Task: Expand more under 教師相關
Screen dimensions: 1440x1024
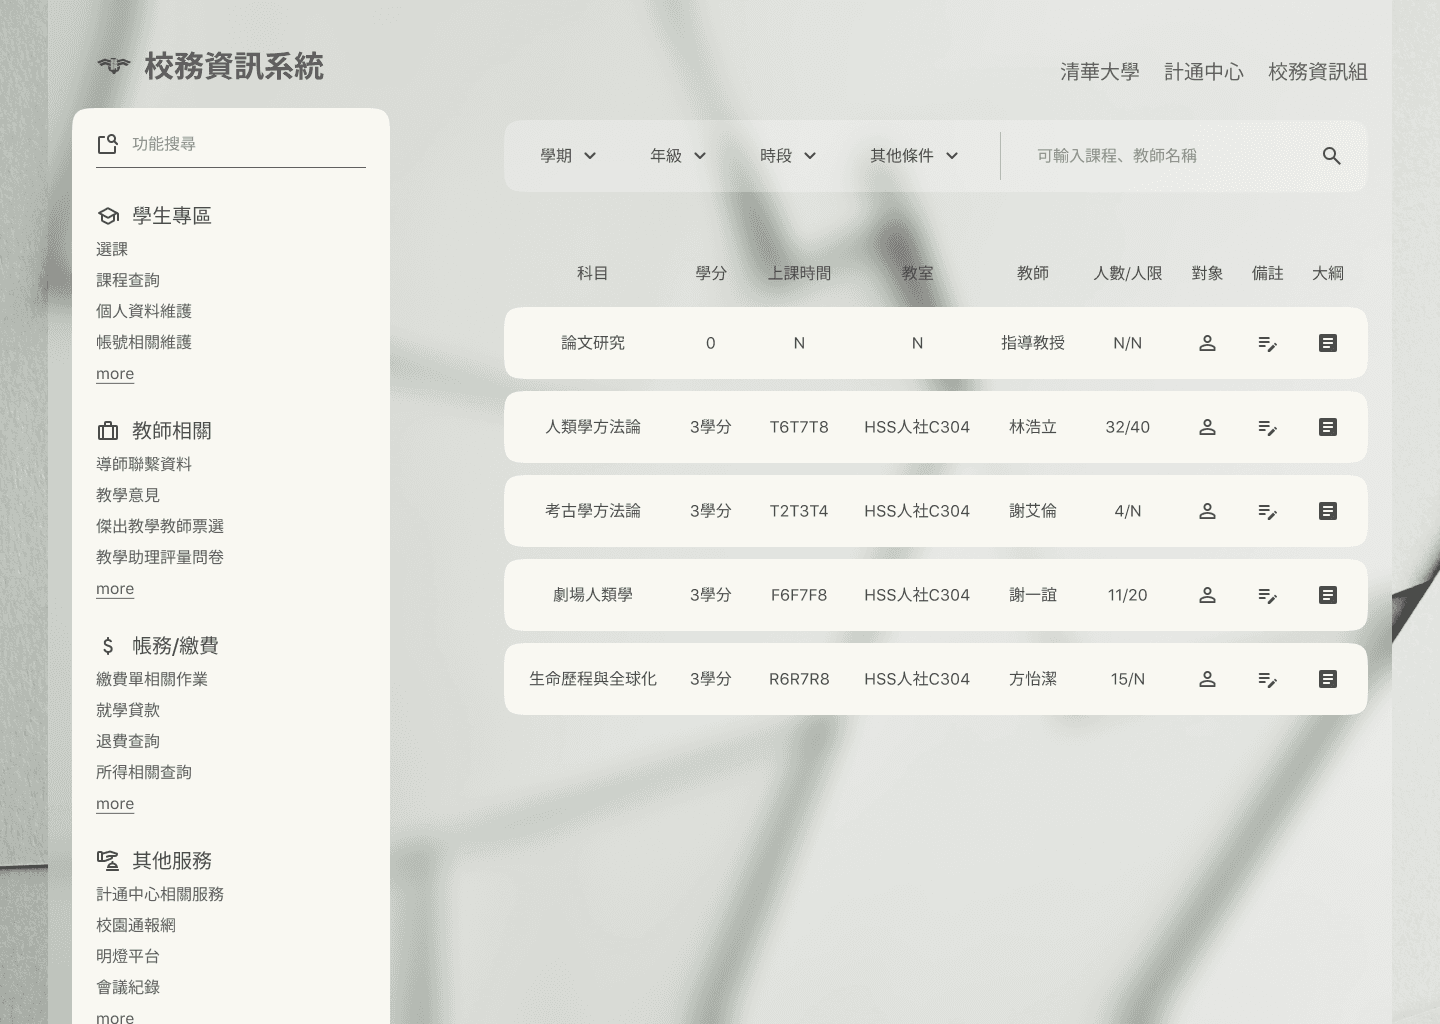Action: [115, 589]
